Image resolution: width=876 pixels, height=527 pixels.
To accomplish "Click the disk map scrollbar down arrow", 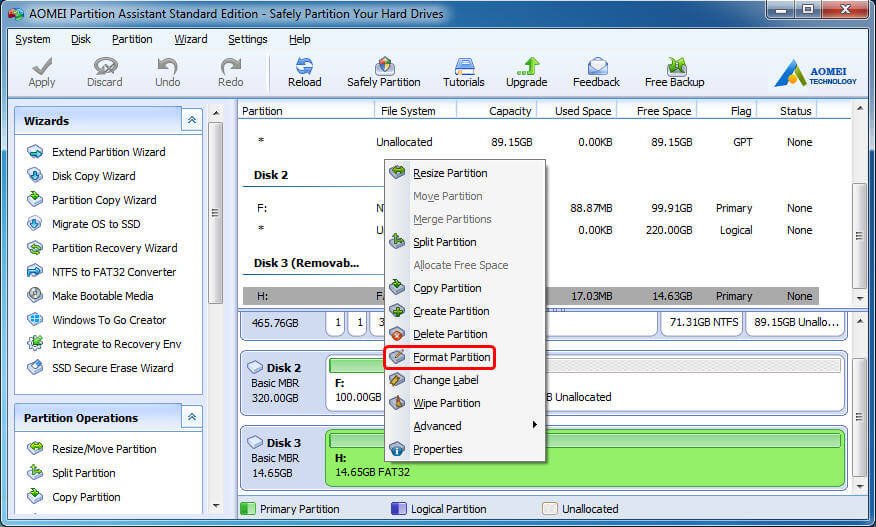I will [860, 487].
